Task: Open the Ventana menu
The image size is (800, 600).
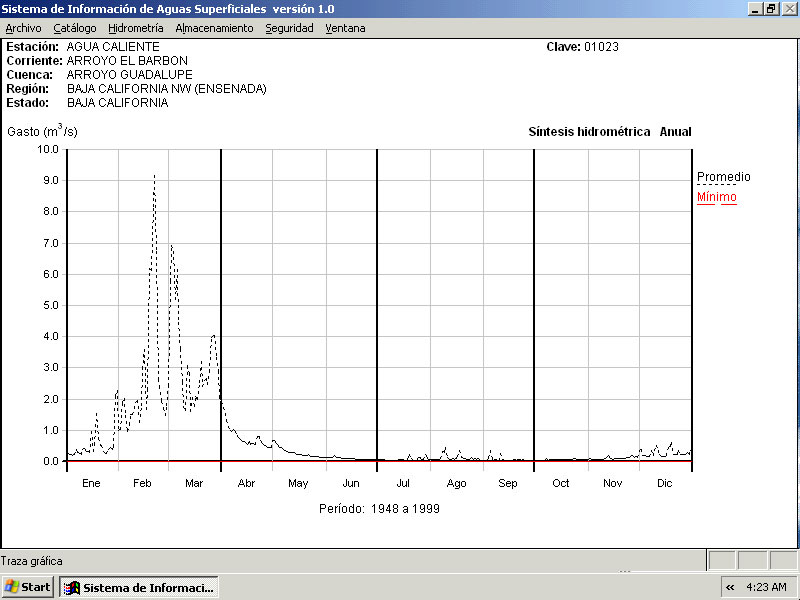Action: click(345, 28)
